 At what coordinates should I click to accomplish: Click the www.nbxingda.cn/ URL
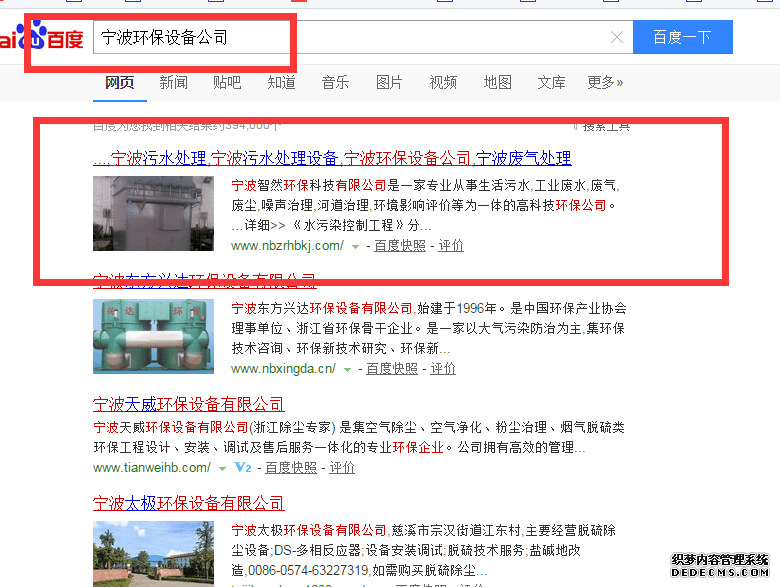pos(283,369)
